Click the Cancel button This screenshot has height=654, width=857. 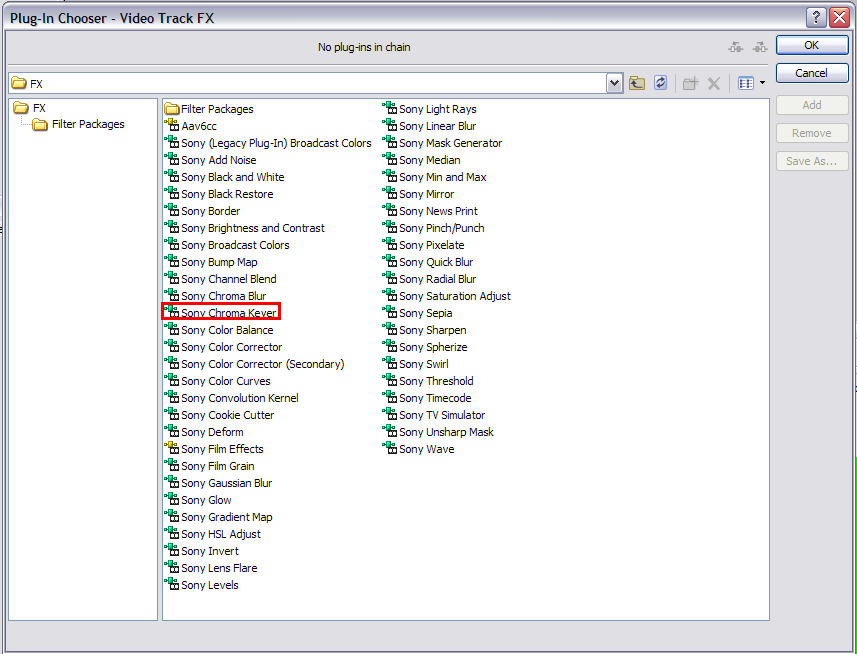[x=812, y=73]
